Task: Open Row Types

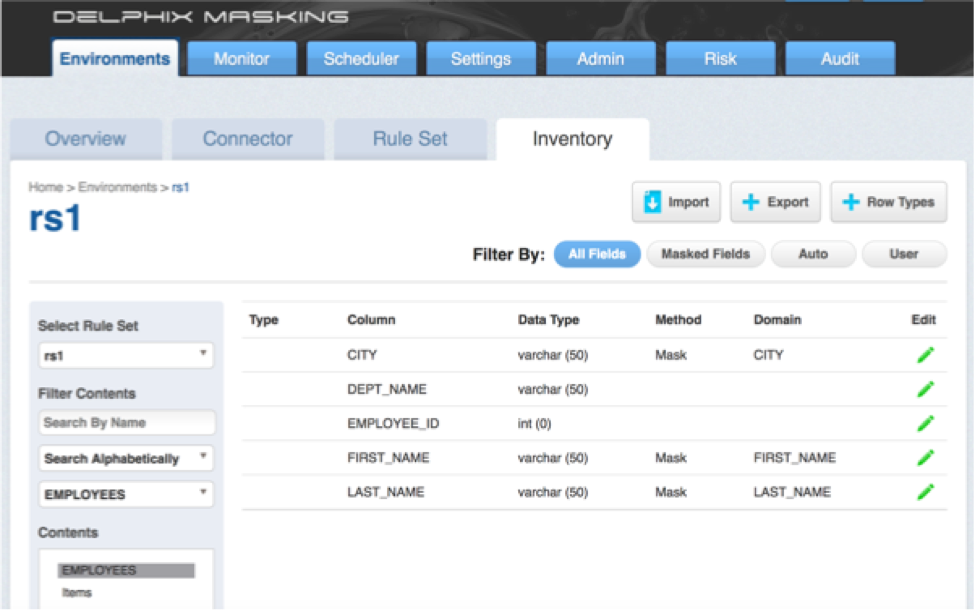Action: [x=888, y=202]
